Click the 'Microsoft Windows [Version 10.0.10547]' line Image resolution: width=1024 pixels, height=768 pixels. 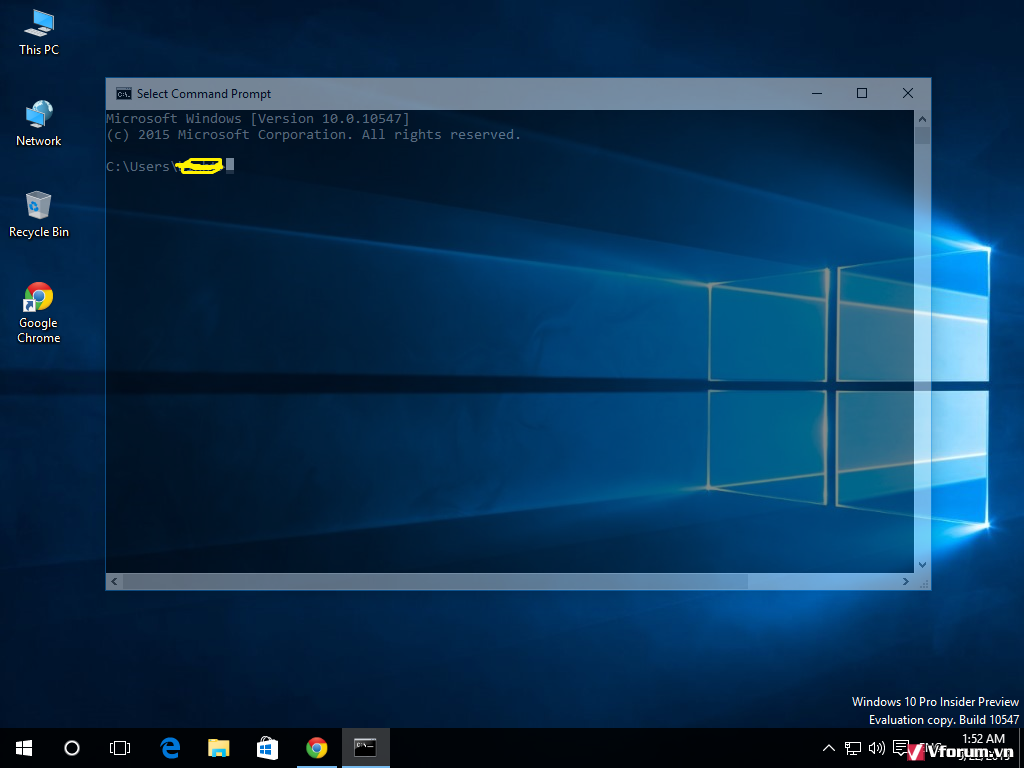[x=258, y=118]
